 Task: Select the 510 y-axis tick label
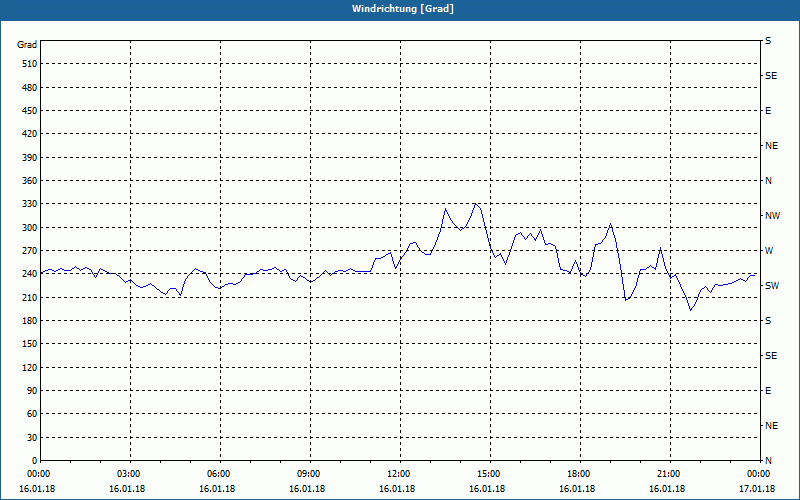[30, 64]
